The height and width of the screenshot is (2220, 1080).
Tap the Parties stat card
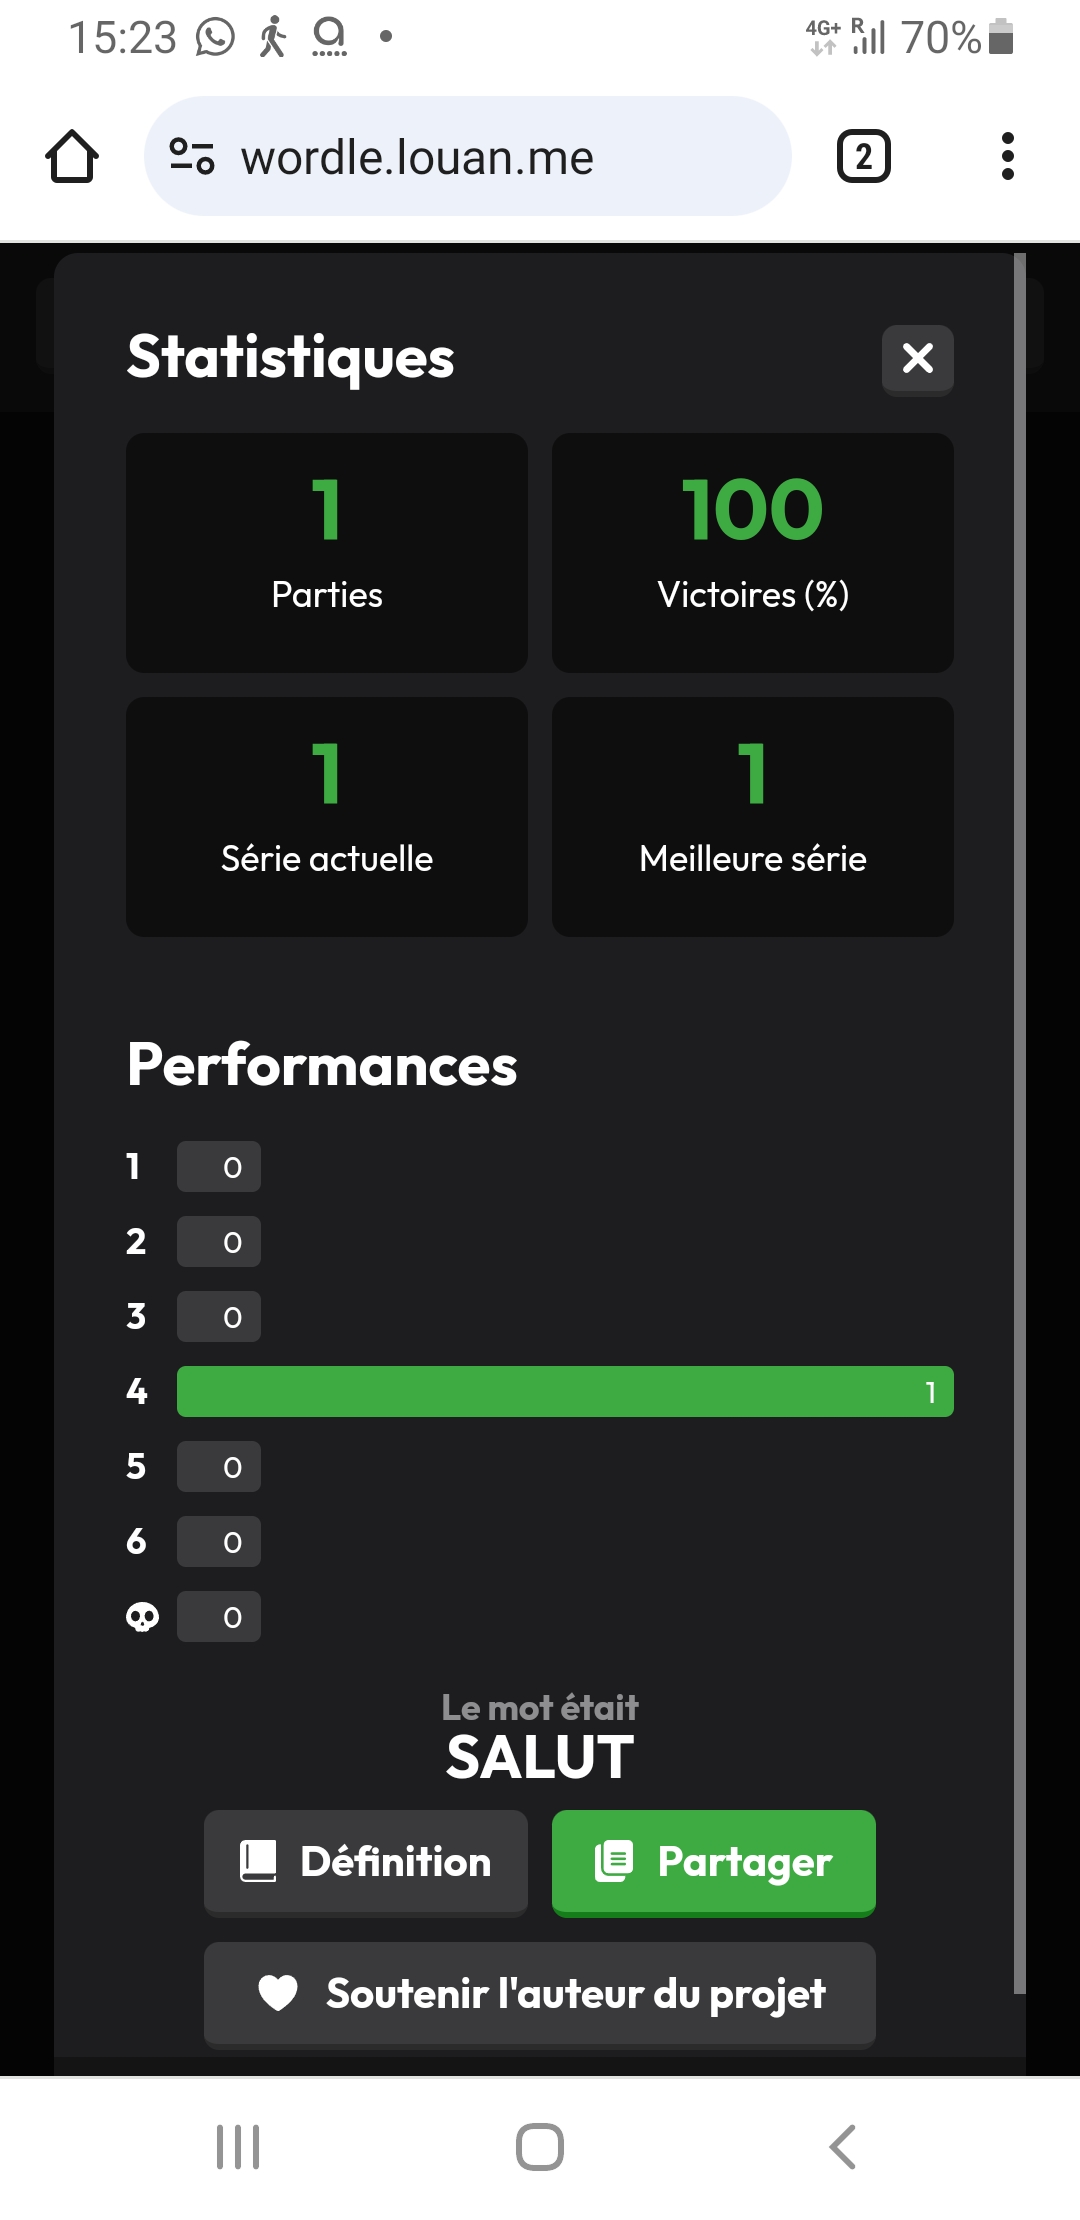(x=327, y=553)
